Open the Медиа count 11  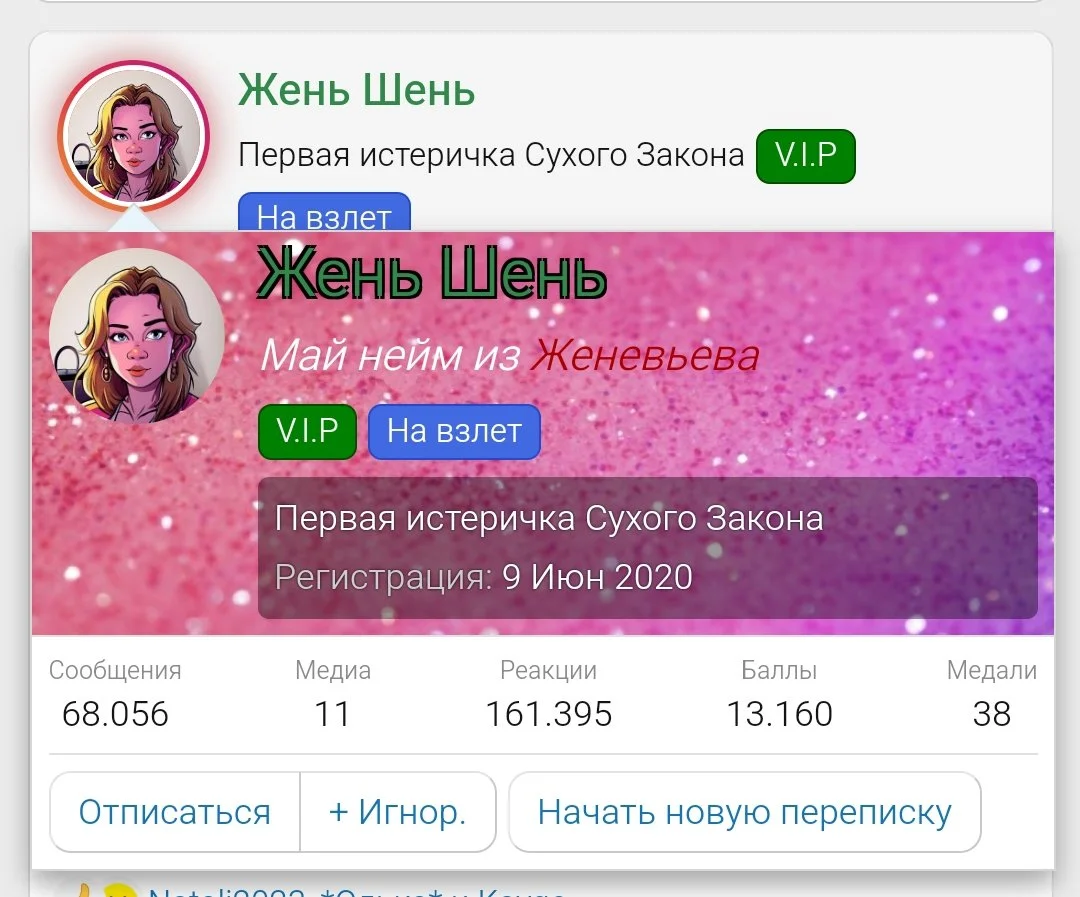click(x=333, y=713)
